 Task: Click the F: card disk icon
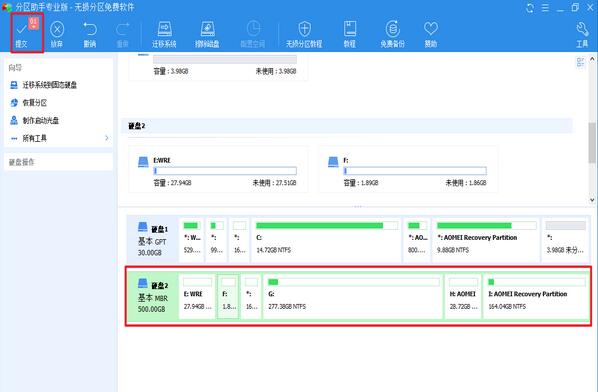tap(333, 162)
